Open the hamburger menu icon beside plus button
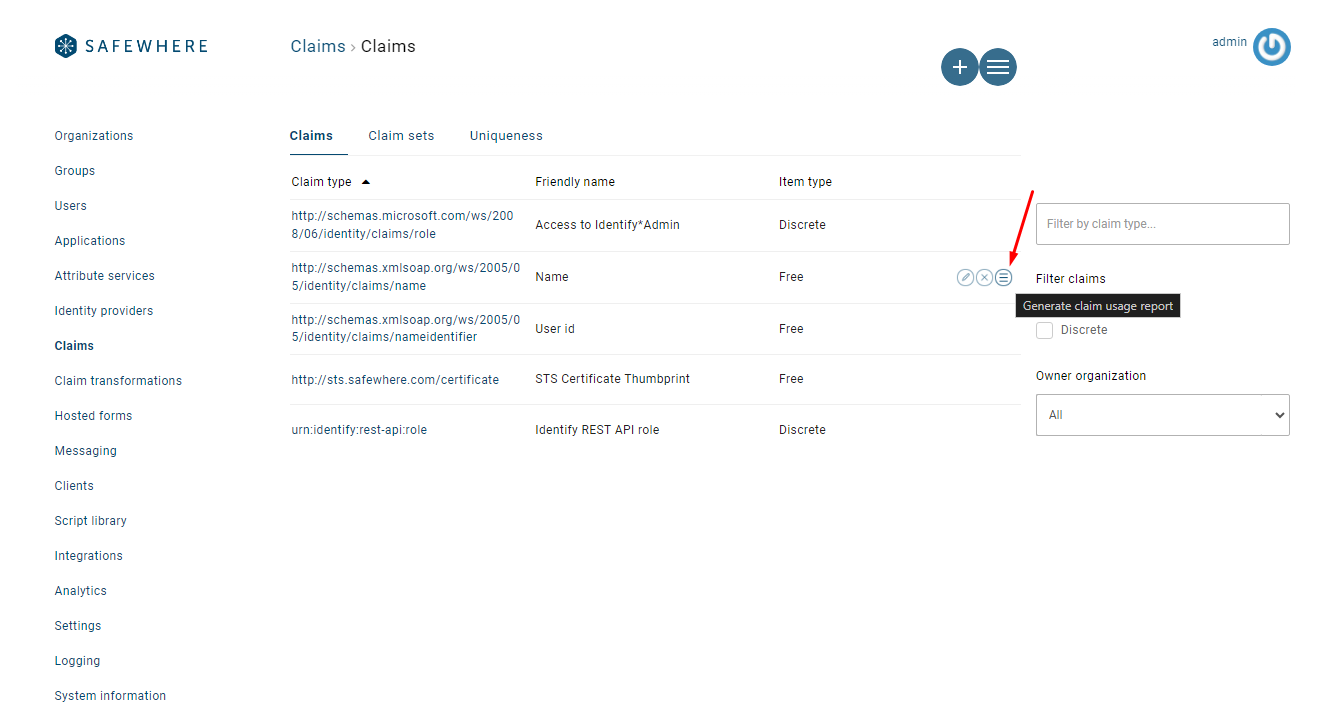This screenshot has height=725, width=1331. 997,66
